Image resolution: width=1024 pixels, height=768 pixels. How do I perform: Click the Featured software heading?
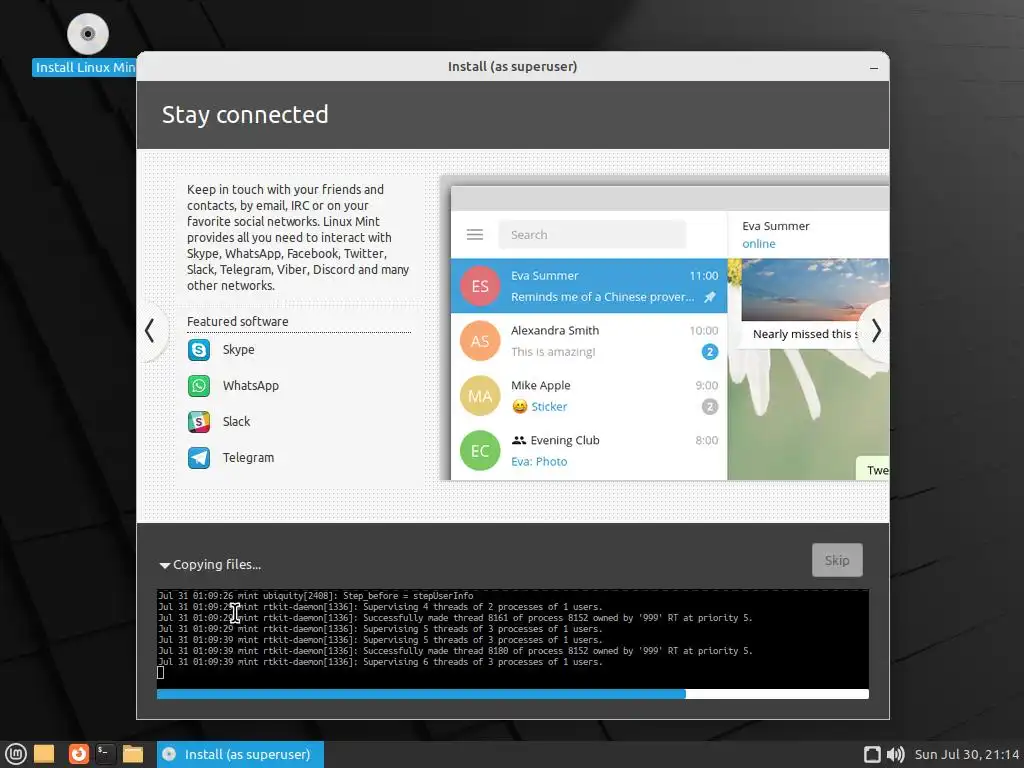click(x=238, y=321)
